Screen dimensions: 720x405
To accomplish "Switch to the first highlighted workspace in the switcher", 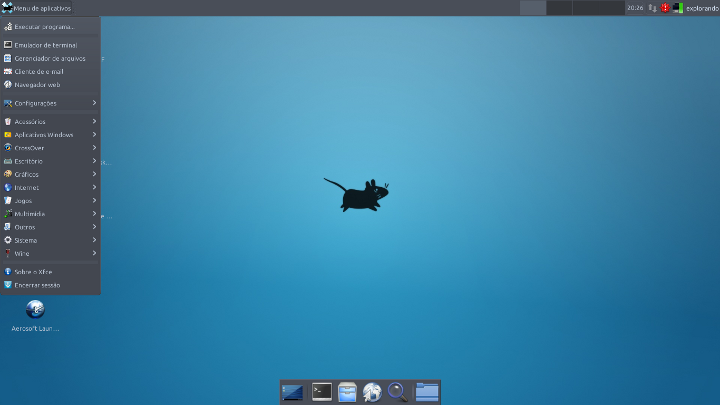I will click(x=533, y=8).
